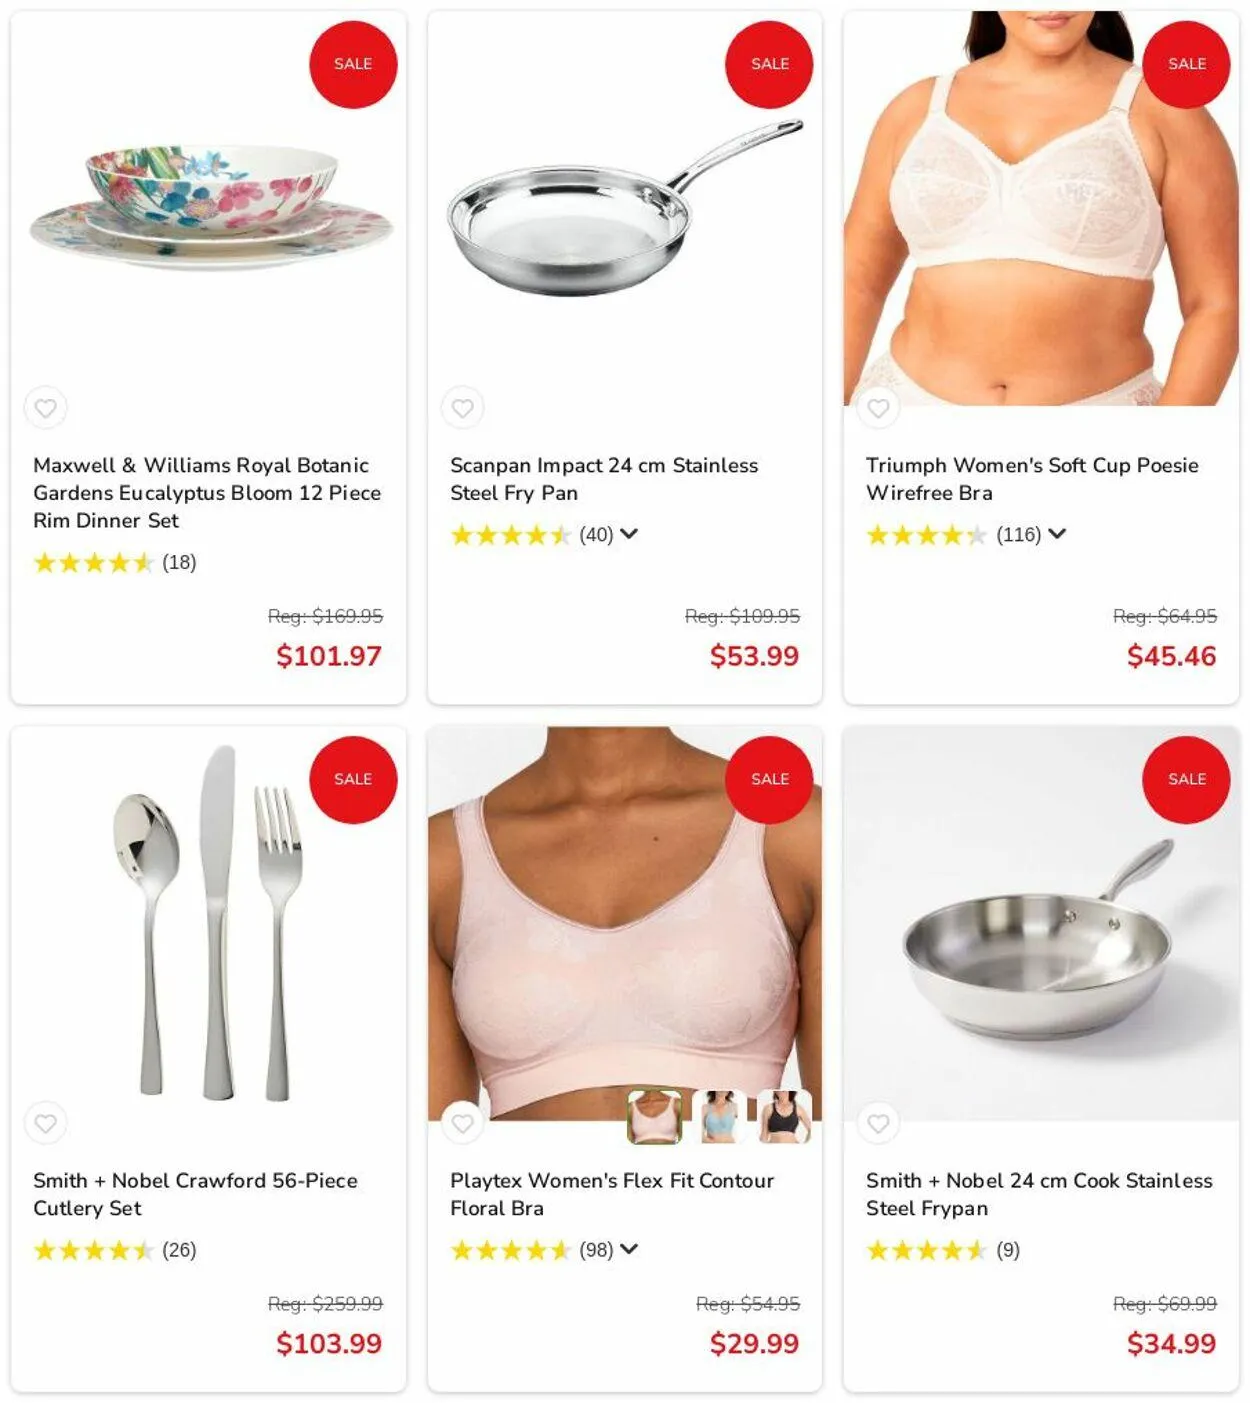1250x1403 pixels.
Task: Tap heart icon on Playtex Flex Fit Bra
Action: click(462, 1123)
